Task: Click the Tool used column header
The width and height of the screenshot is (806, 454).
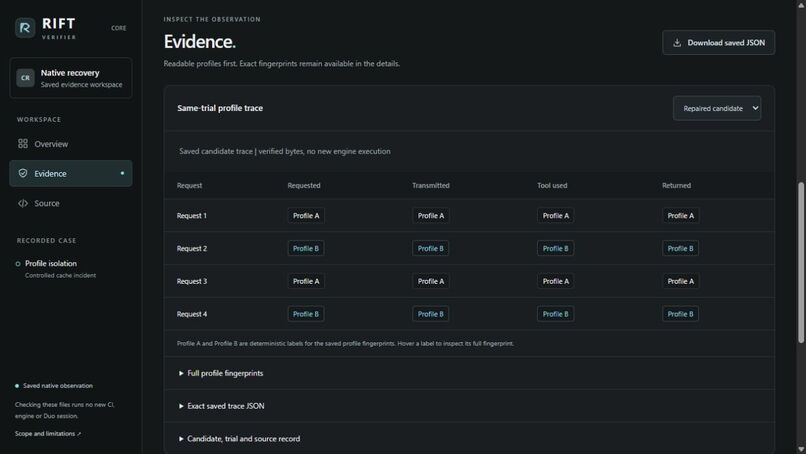Action: 552,186
